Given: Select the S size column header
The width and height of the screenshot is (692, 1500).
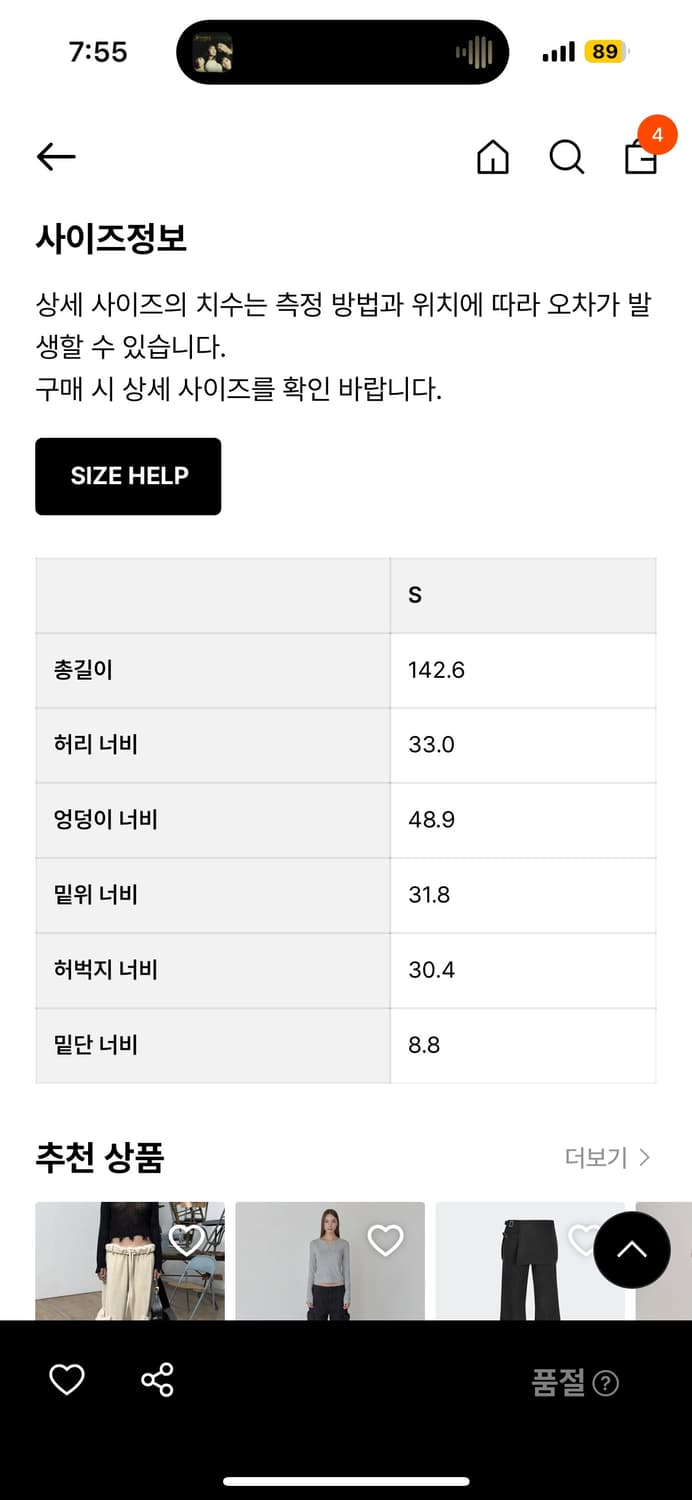Looking at the screenshot, I should (415, 595).
